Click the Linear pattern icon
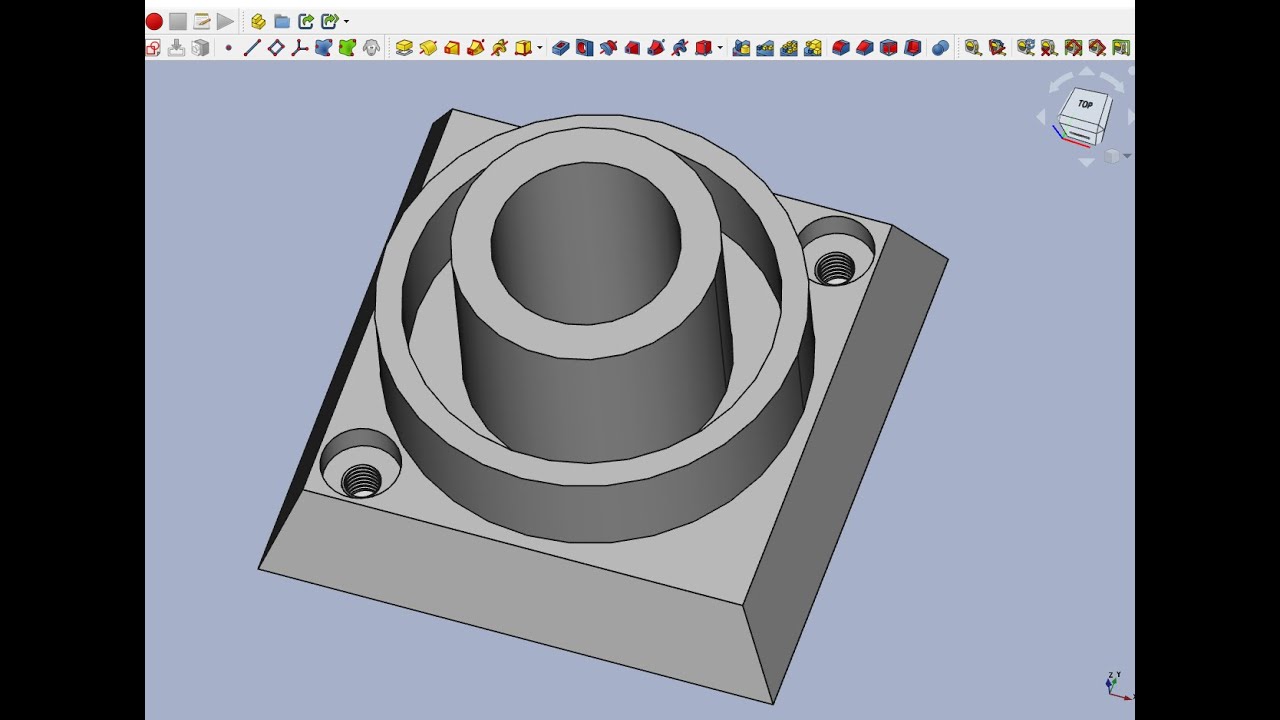The image size is (1280, 720). [x=765, y=47]
